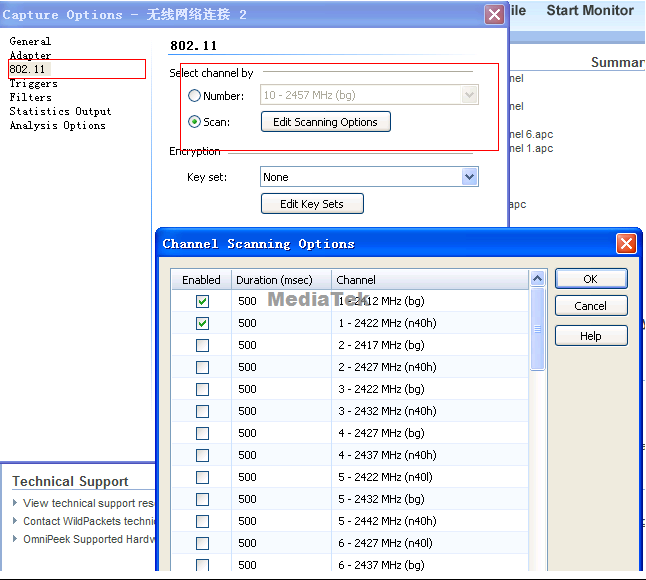
Task: Open Filters options page
Action: click(30, 98)
